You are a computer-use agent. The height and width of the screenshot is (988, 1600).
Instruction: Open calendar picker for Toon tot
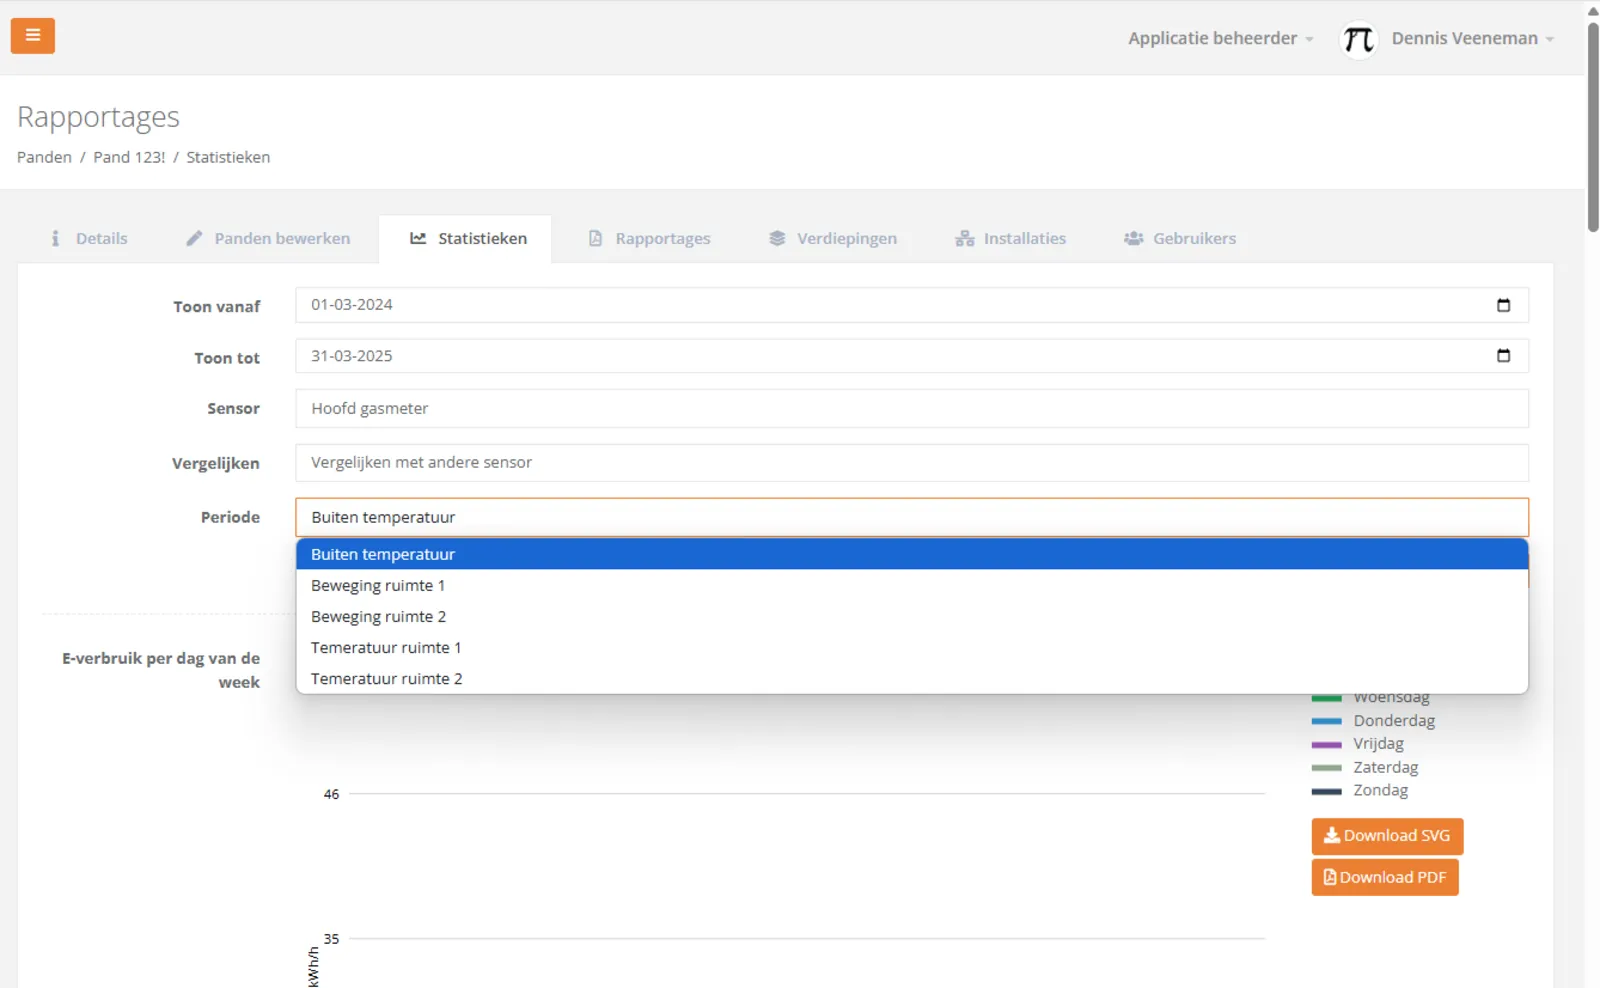tap(1503, 356)
